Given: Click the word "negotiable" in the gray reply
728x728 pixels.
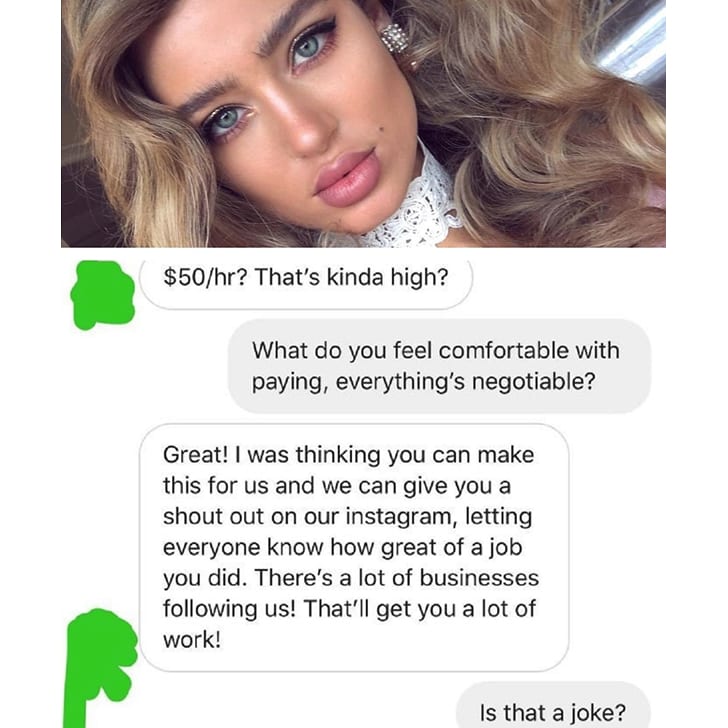Looking at the screenshot, I should click(x=533, y=382).
